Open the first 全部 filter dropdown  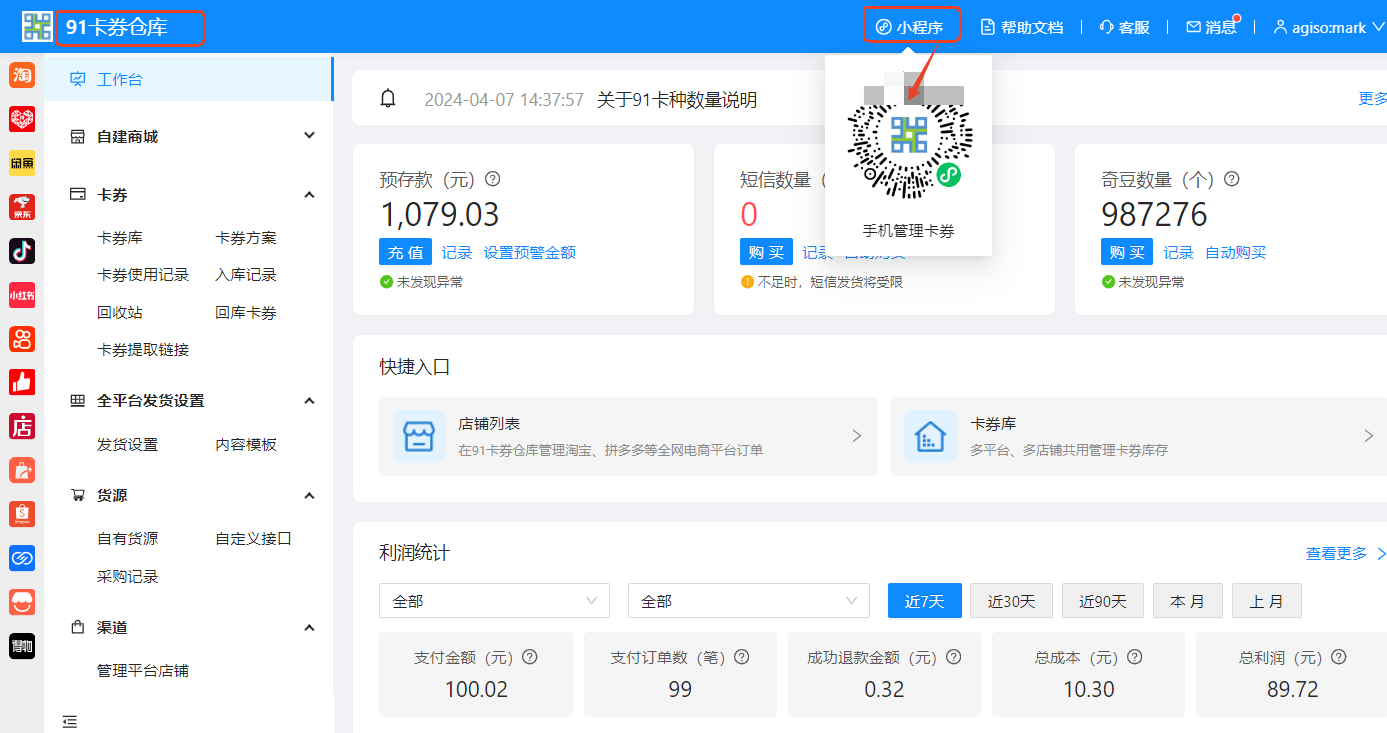coord(494,601)
